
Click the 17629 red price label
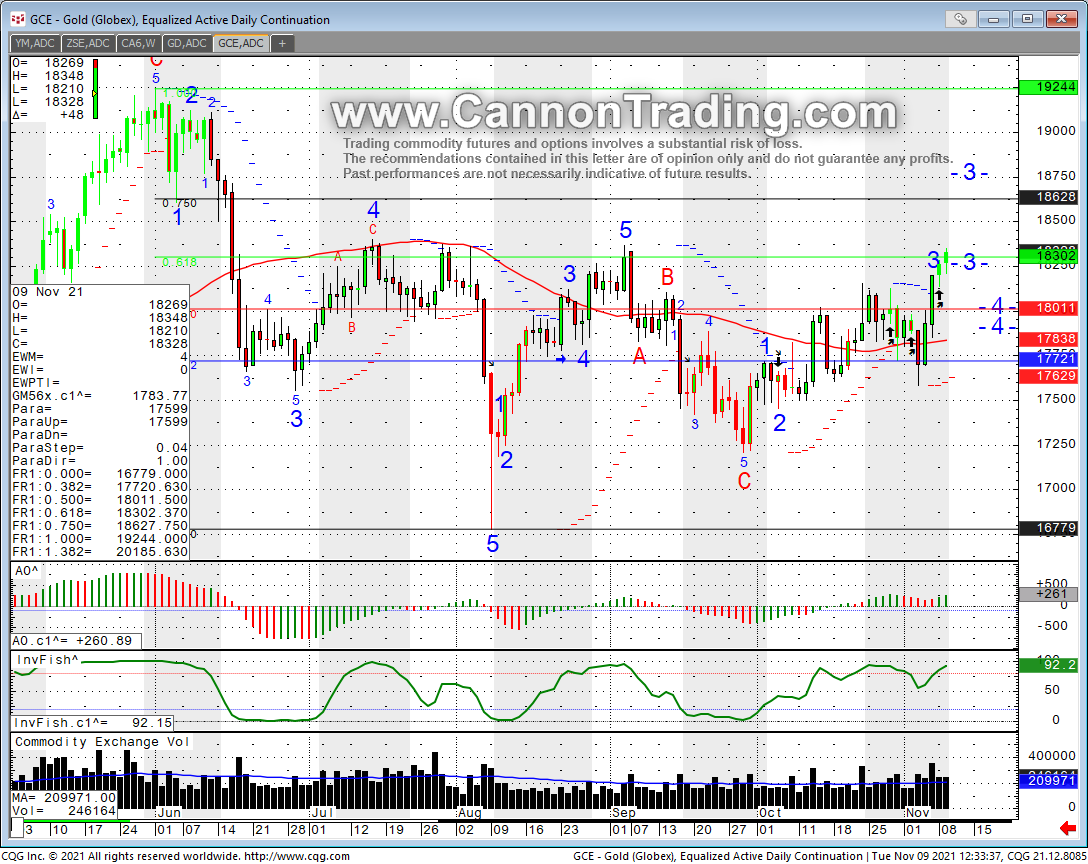(1047, 376)
